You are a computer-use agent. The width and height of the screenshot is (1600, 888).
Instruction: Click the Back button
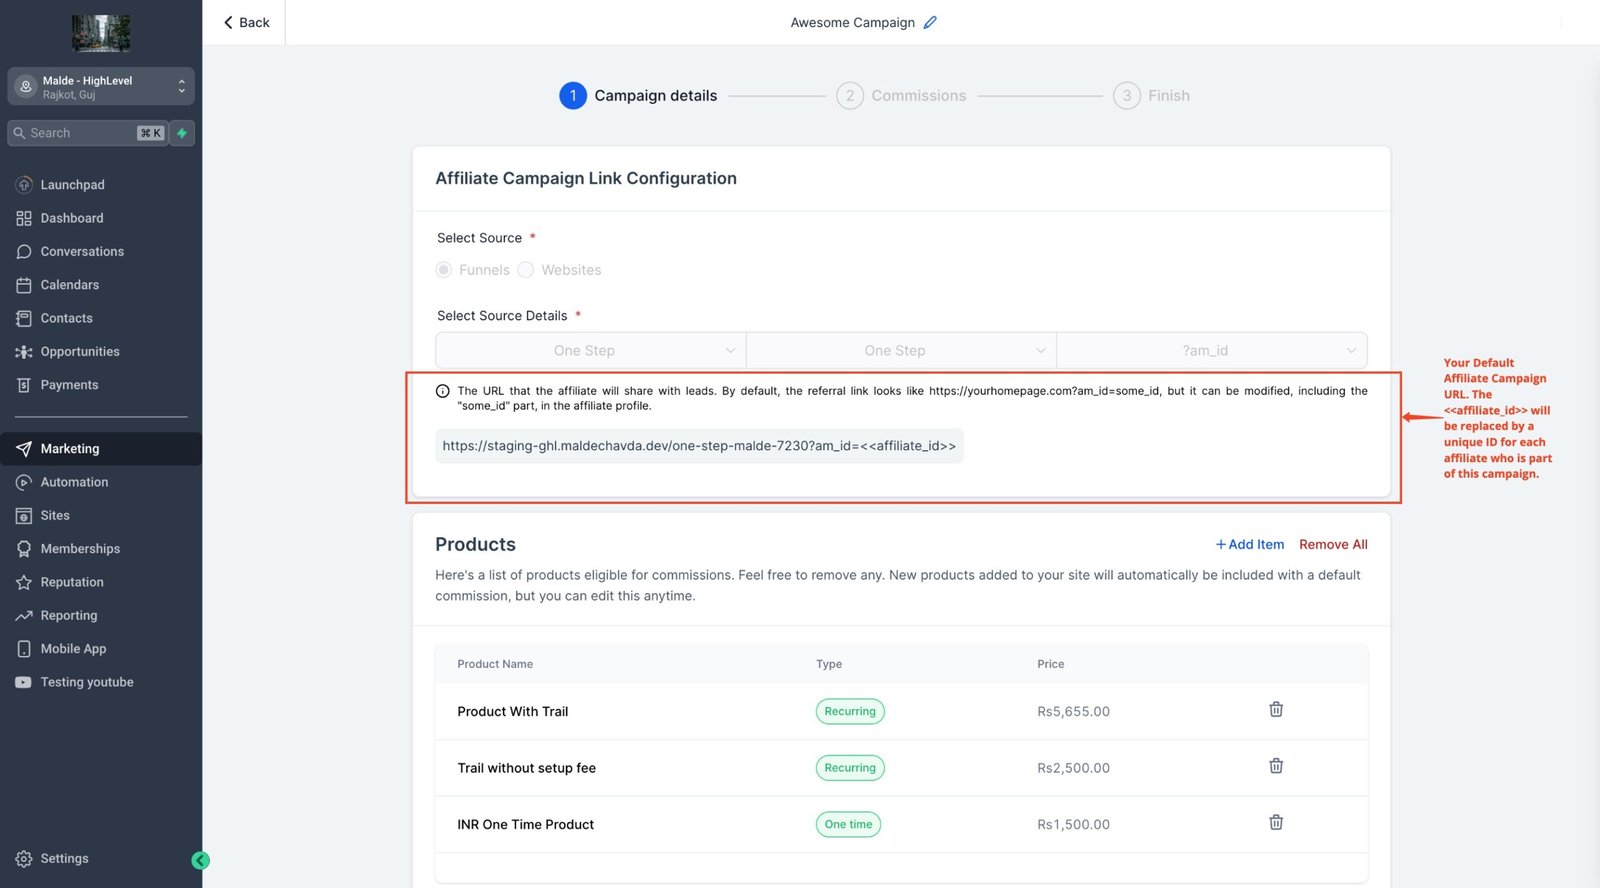coord(246,22)
